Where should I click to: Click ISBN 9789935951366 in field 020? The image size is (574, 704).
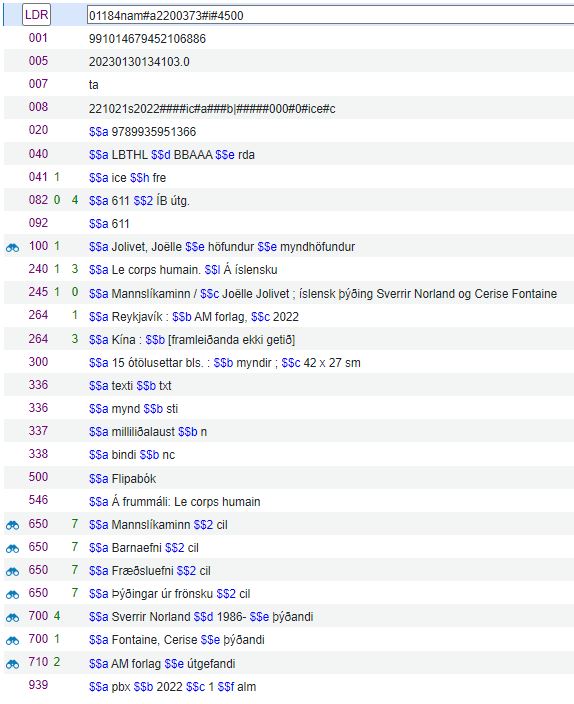154,132
